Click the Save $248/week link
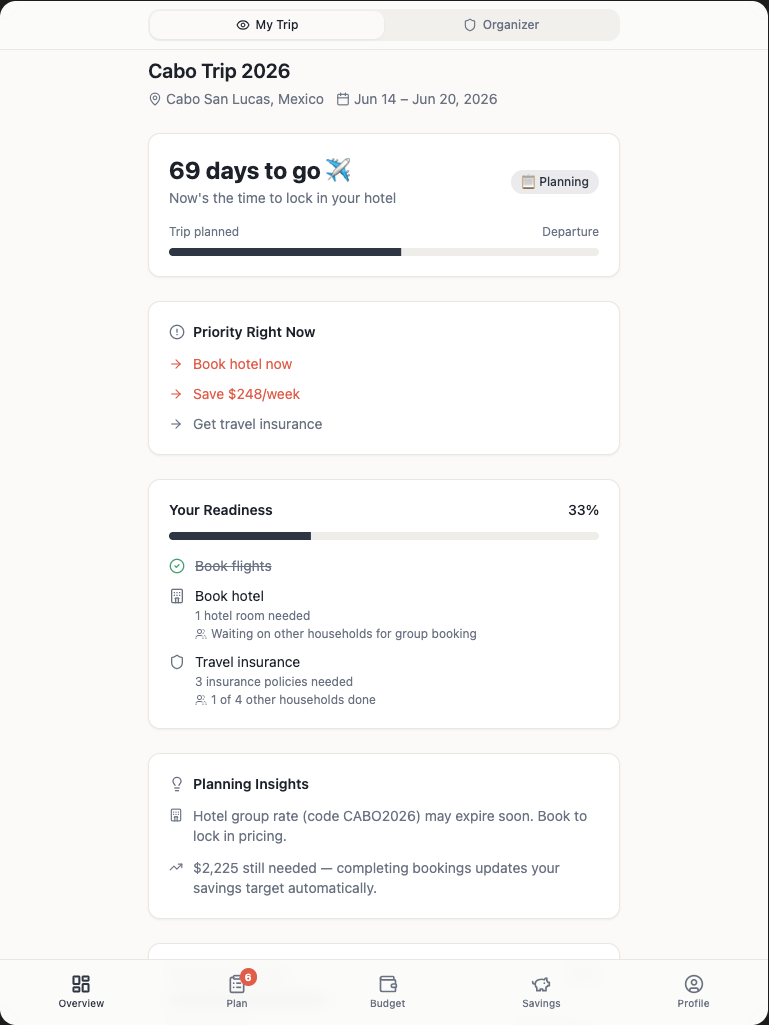The height and width of the screenshot is (1025, 769). click(x=246, y=394)
